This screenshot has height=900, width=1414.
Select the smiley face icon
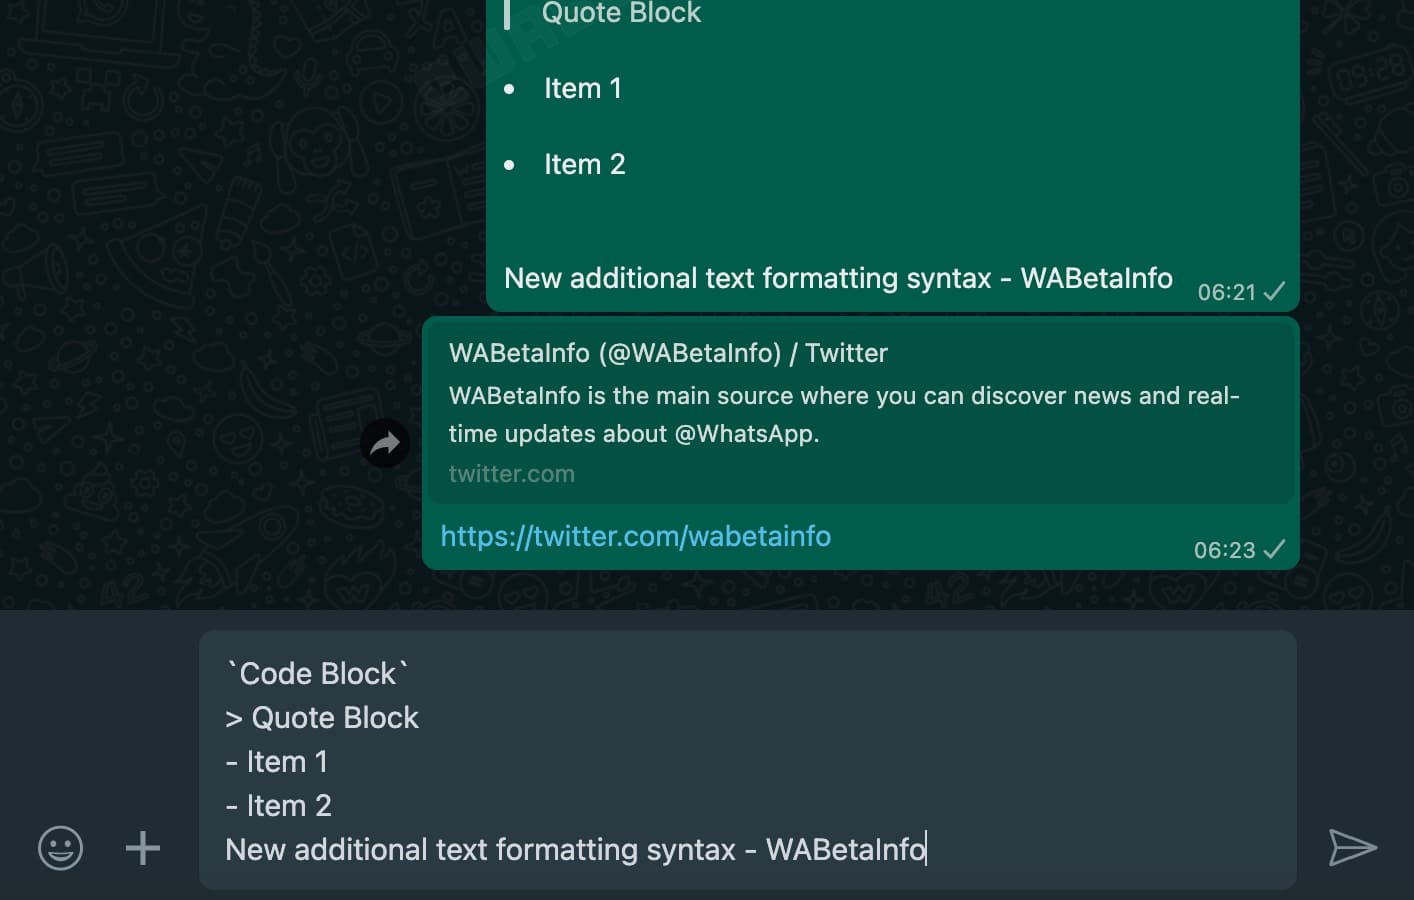(x=60, y=847)
